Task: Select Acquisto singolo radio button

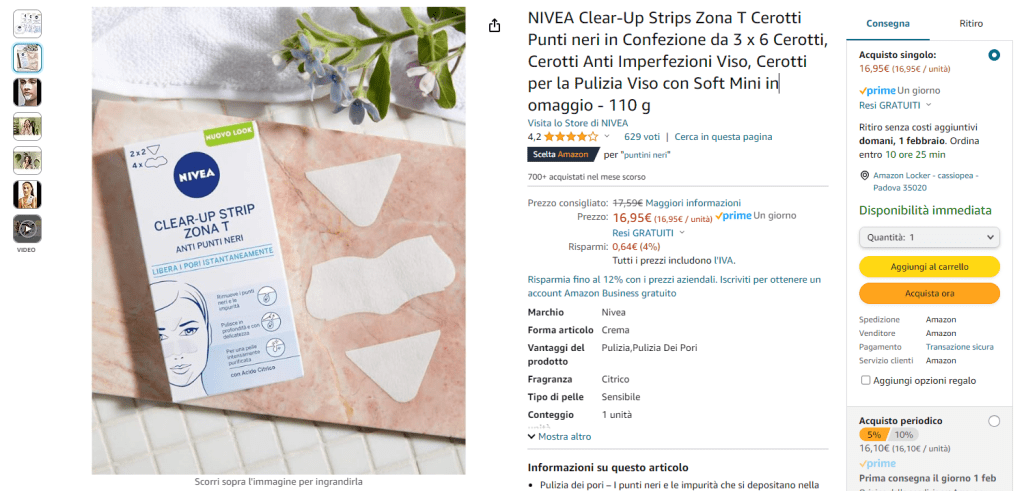Action: click(994, 55)
